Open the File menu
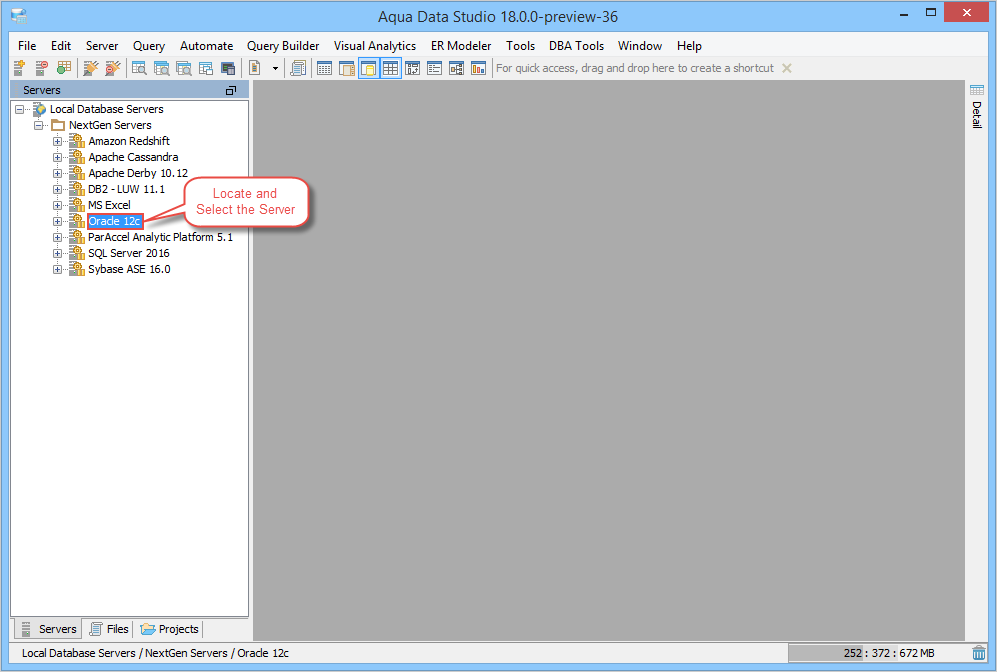This screenshot has width=997, height=672. click(x=27, y=46)
